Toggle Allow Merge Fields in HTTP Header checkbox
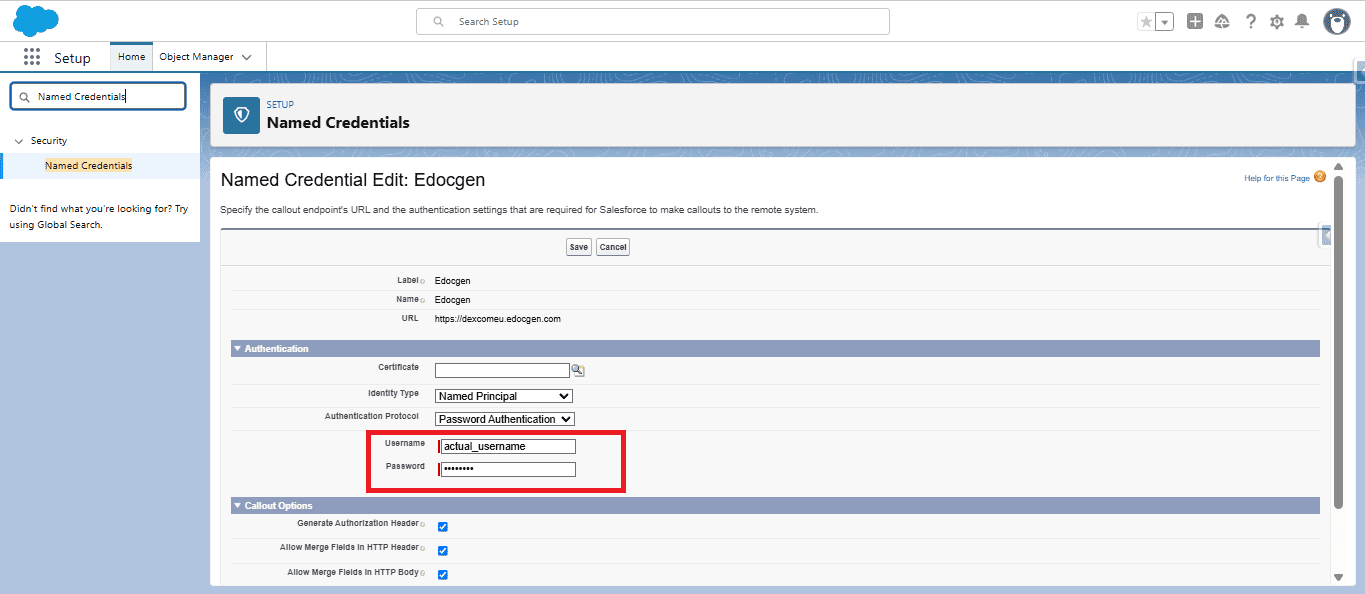1365x594 pixels. point(443,550)
